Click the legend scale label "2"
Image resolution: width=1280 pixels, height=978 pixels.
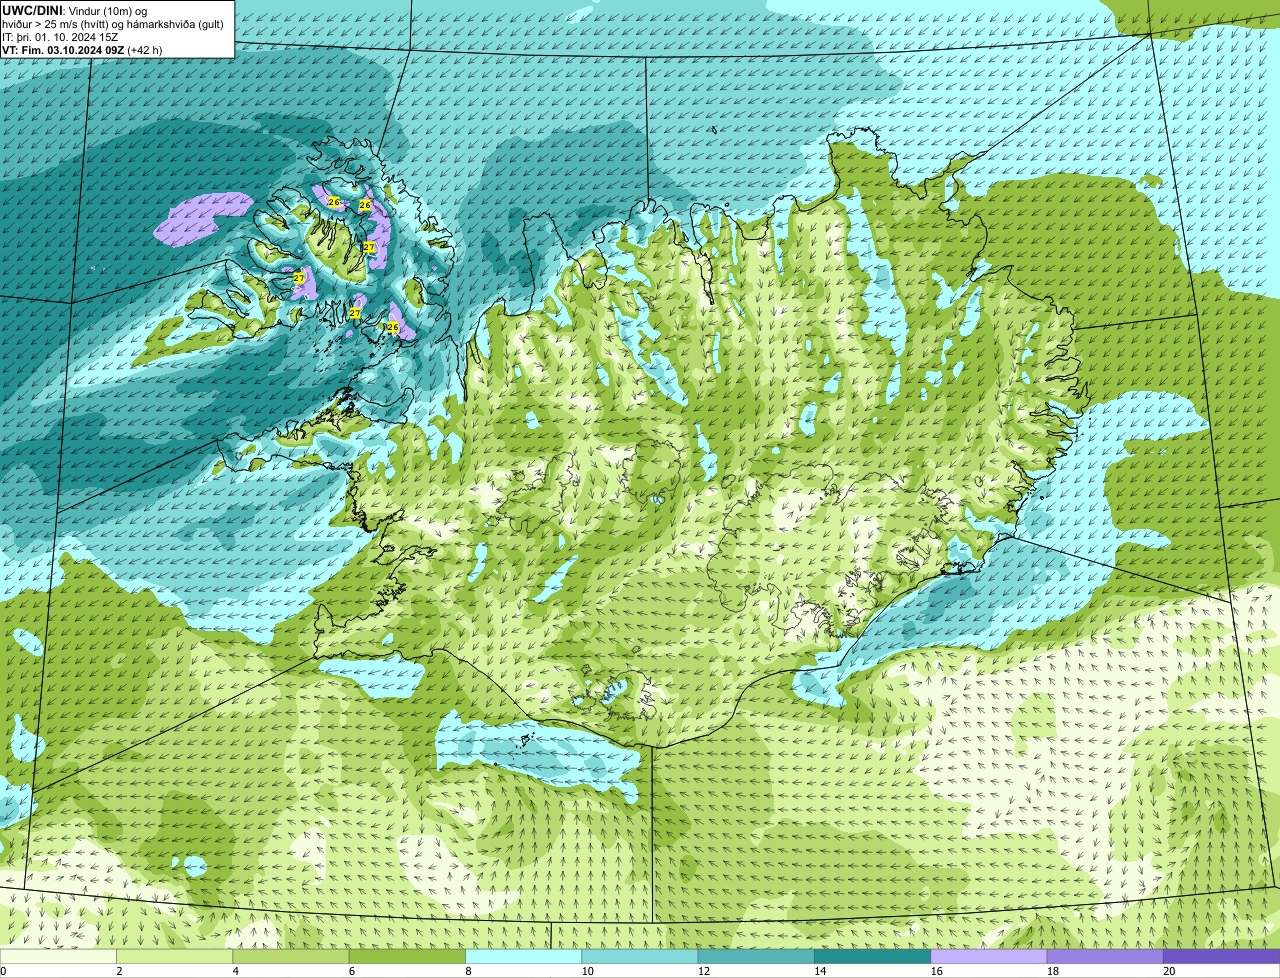(119, 971)
